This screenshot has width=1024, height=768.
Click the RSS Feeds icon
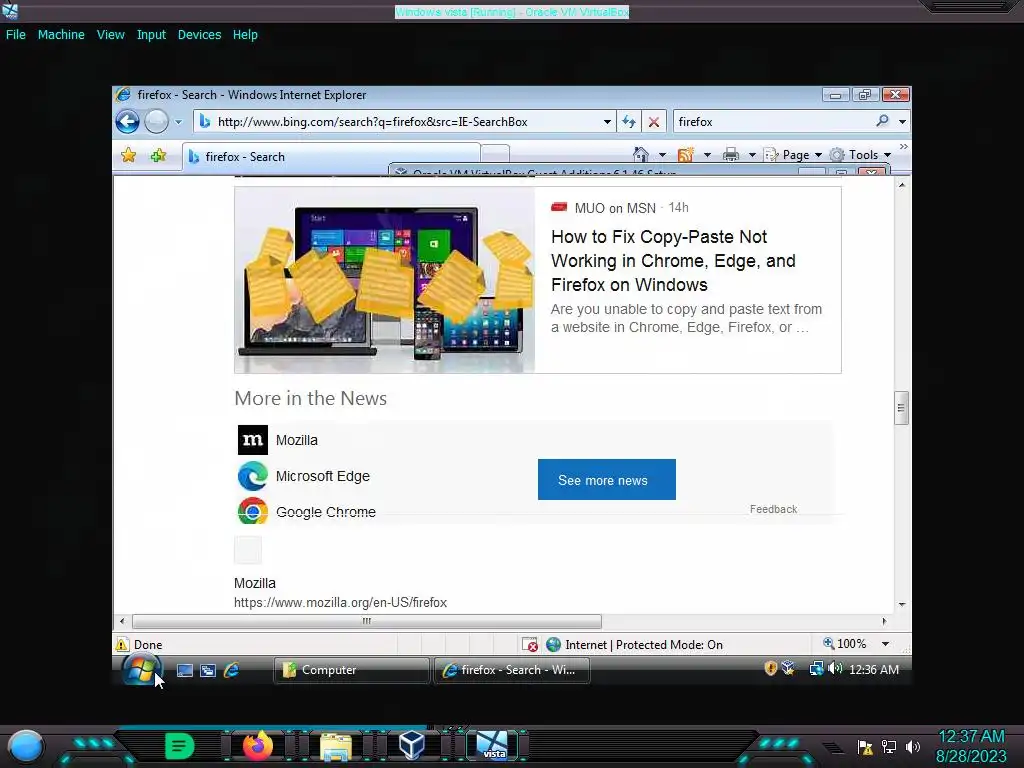click(686, 155)
